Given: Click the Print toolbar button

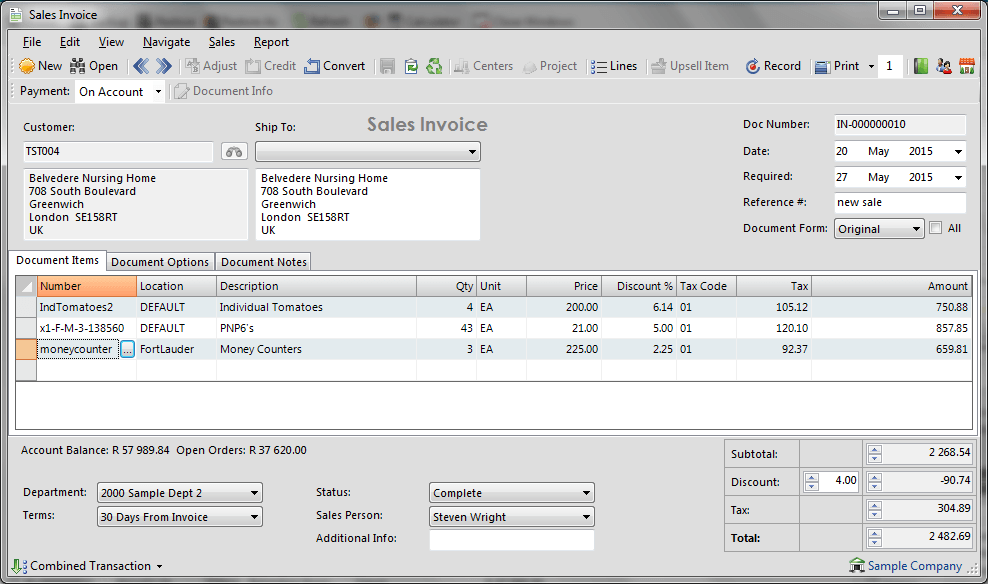Looking at the screenshot, I should (837, 66).
